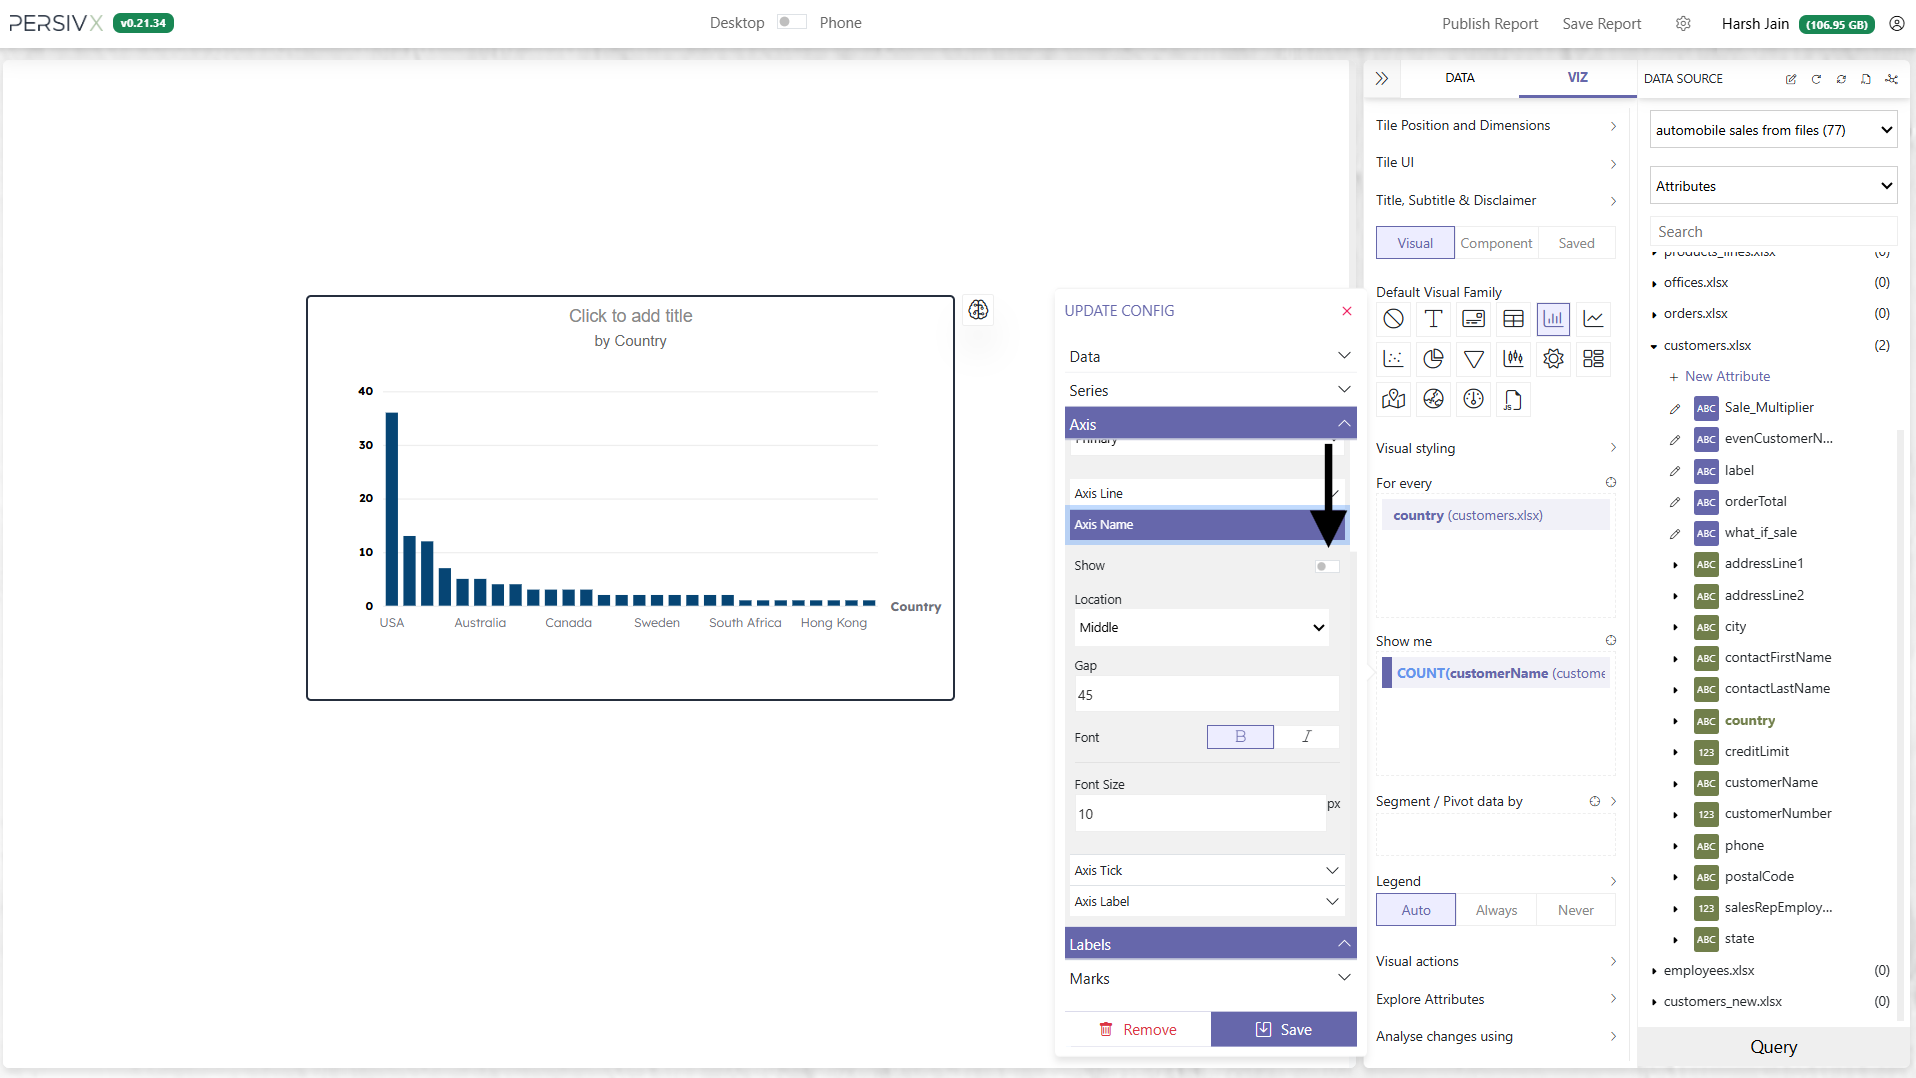Switch to the Component option
This screenshot has height=1078, width=1916.
coord(1496,243)
